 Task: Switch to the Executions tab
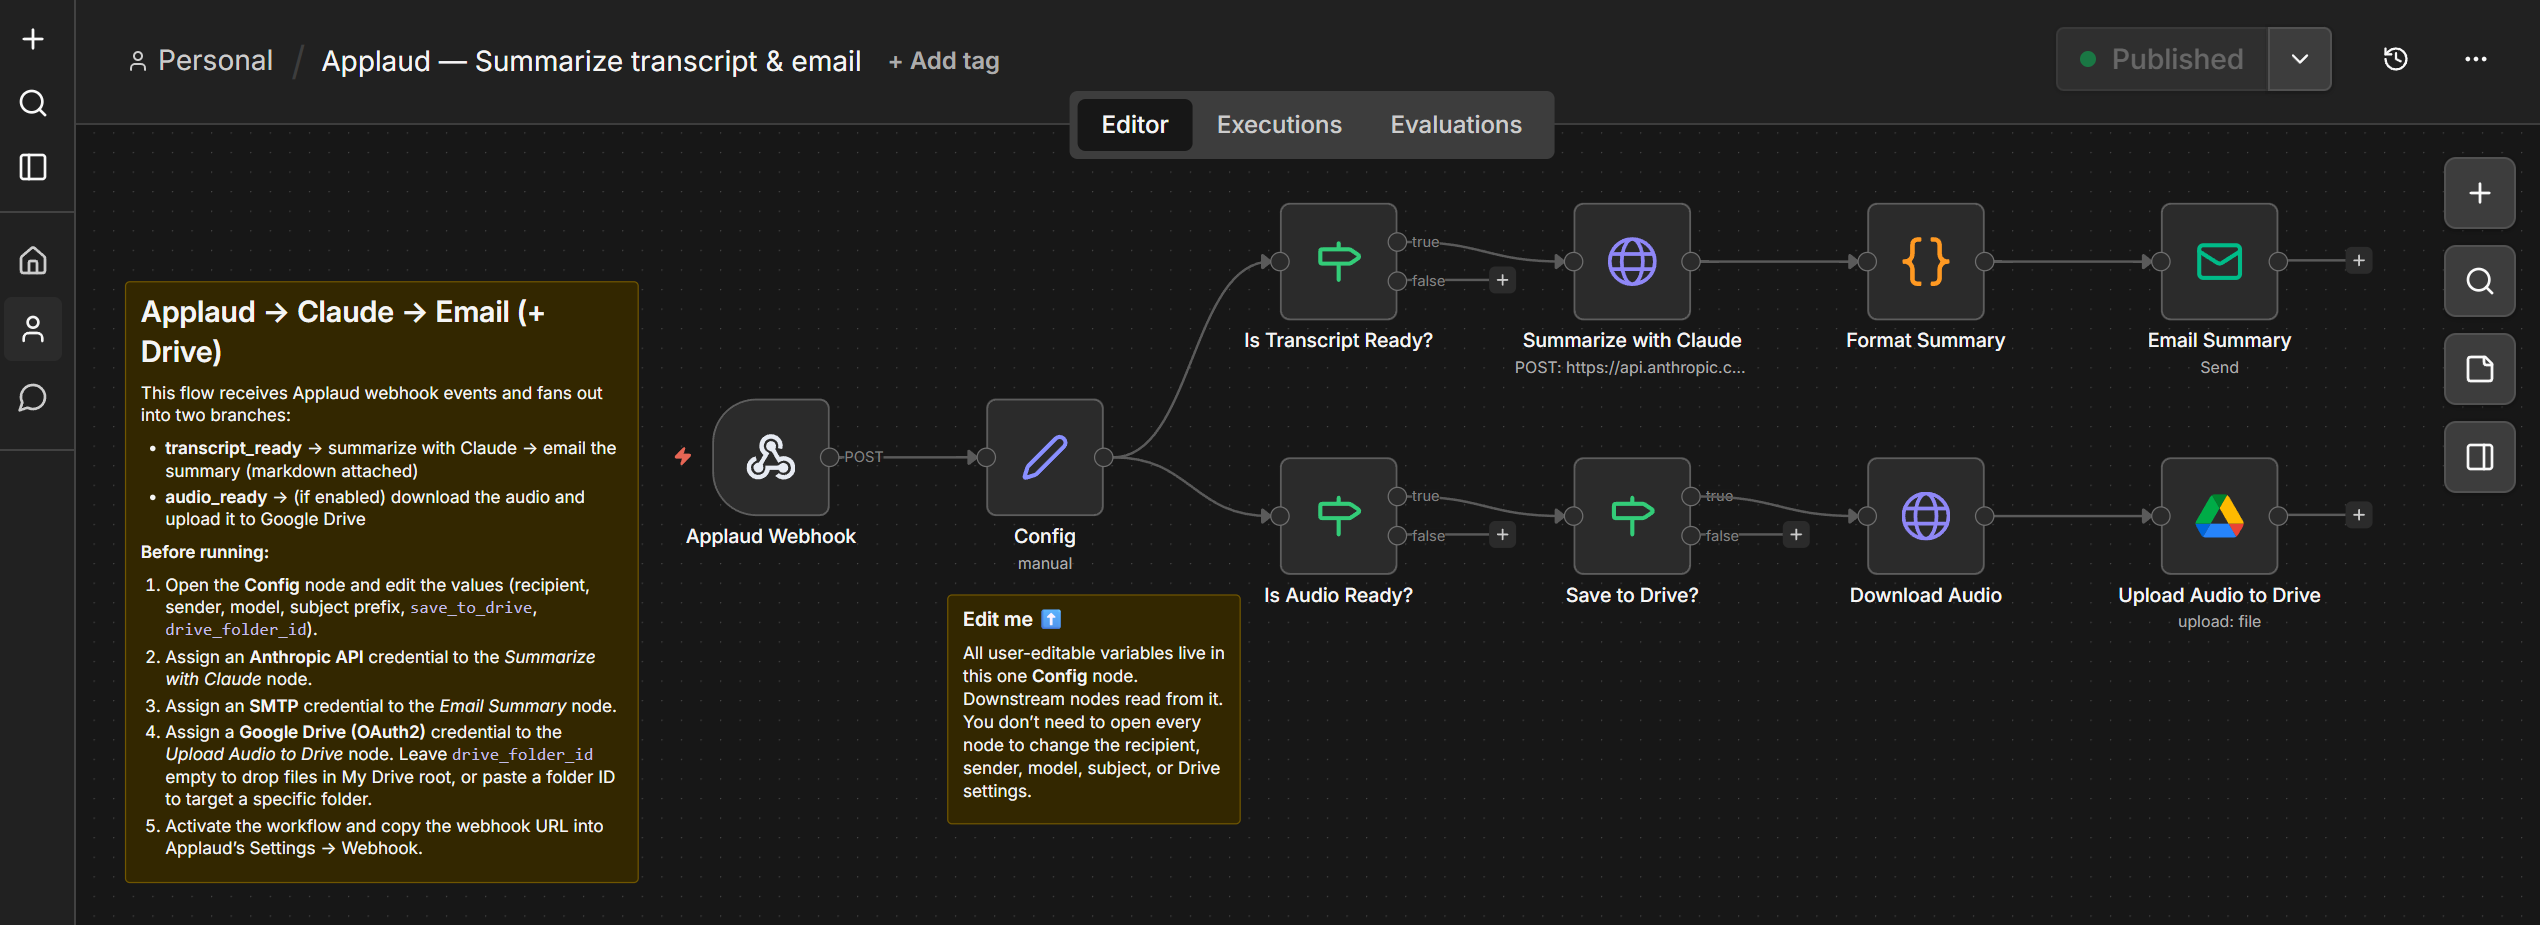click(1279, 125)
